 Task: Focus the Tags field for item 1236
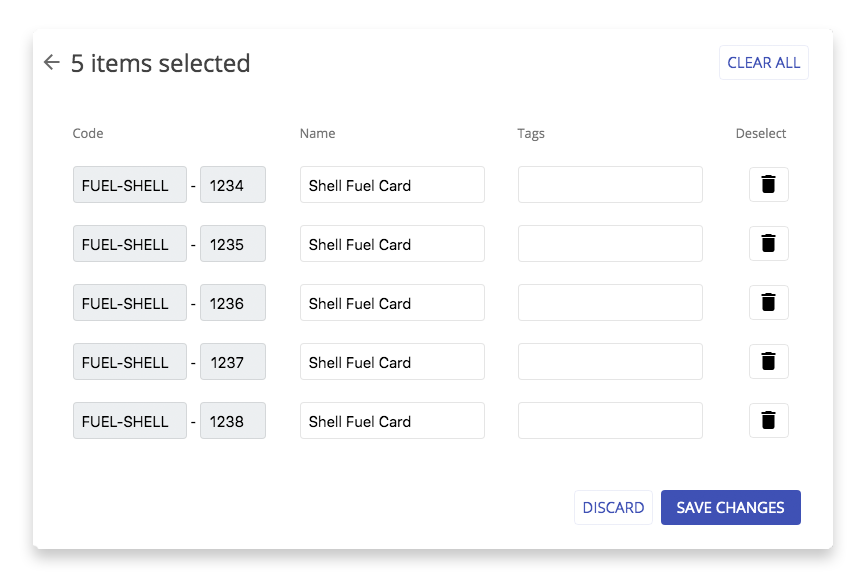click(x=610, y=303)
